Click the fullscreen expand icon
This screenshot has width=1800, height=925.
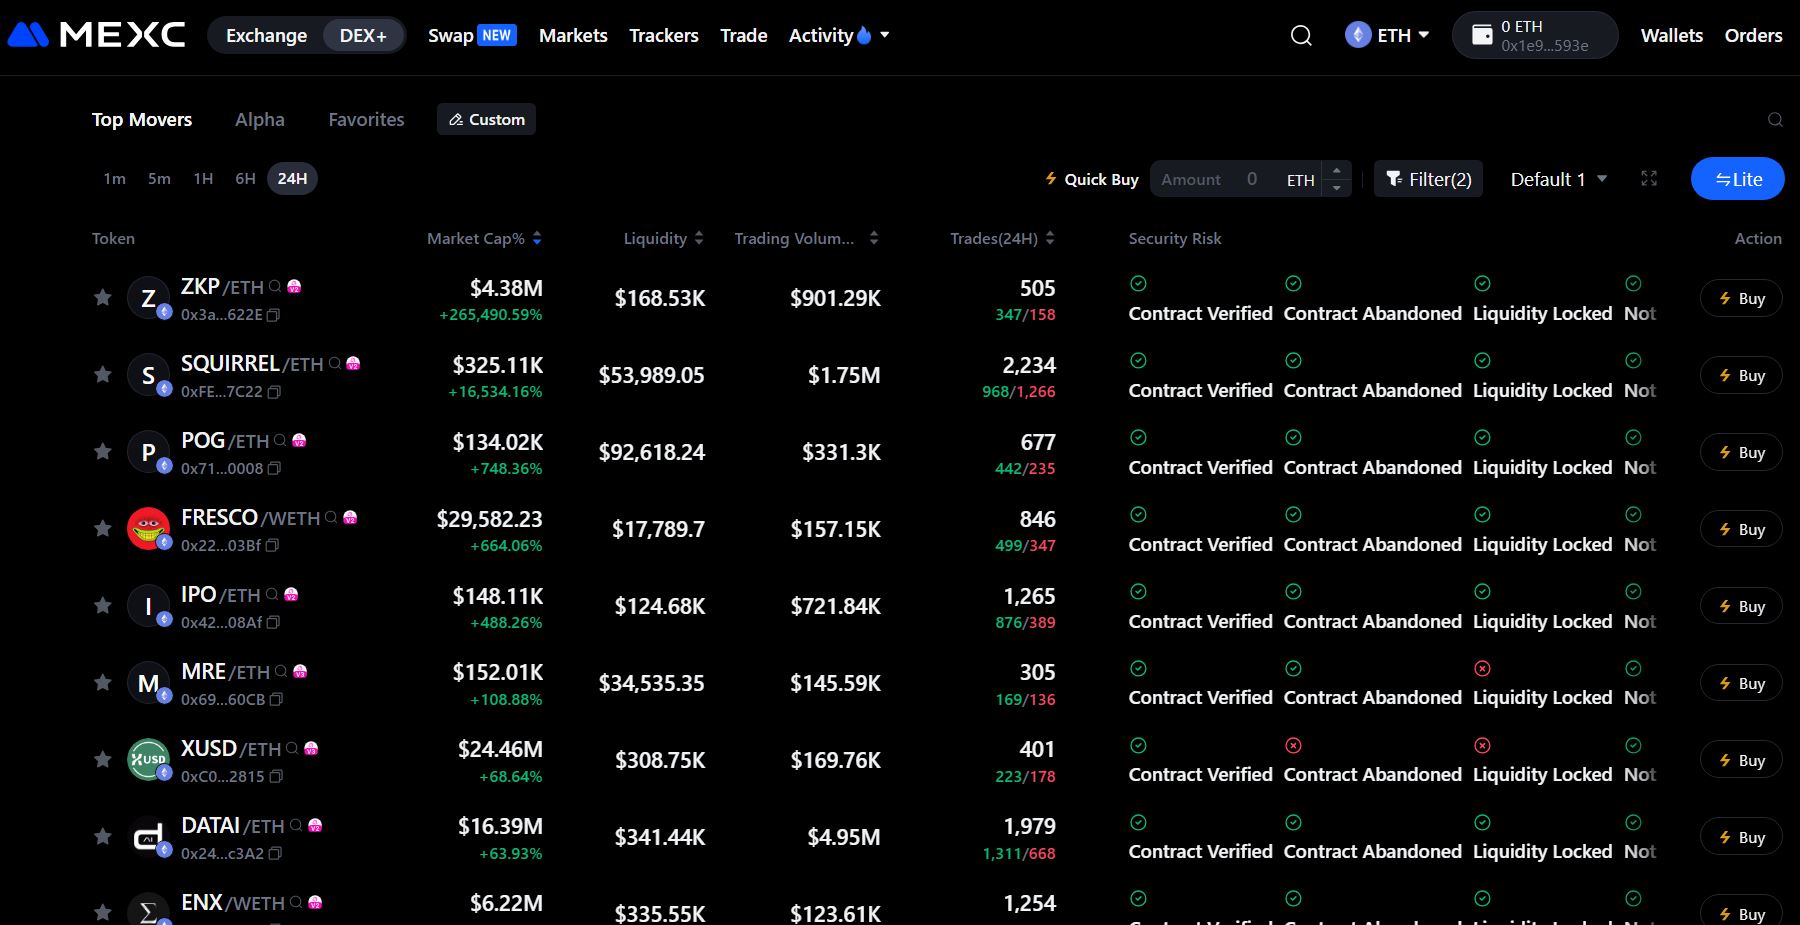tap(1649, 179)
